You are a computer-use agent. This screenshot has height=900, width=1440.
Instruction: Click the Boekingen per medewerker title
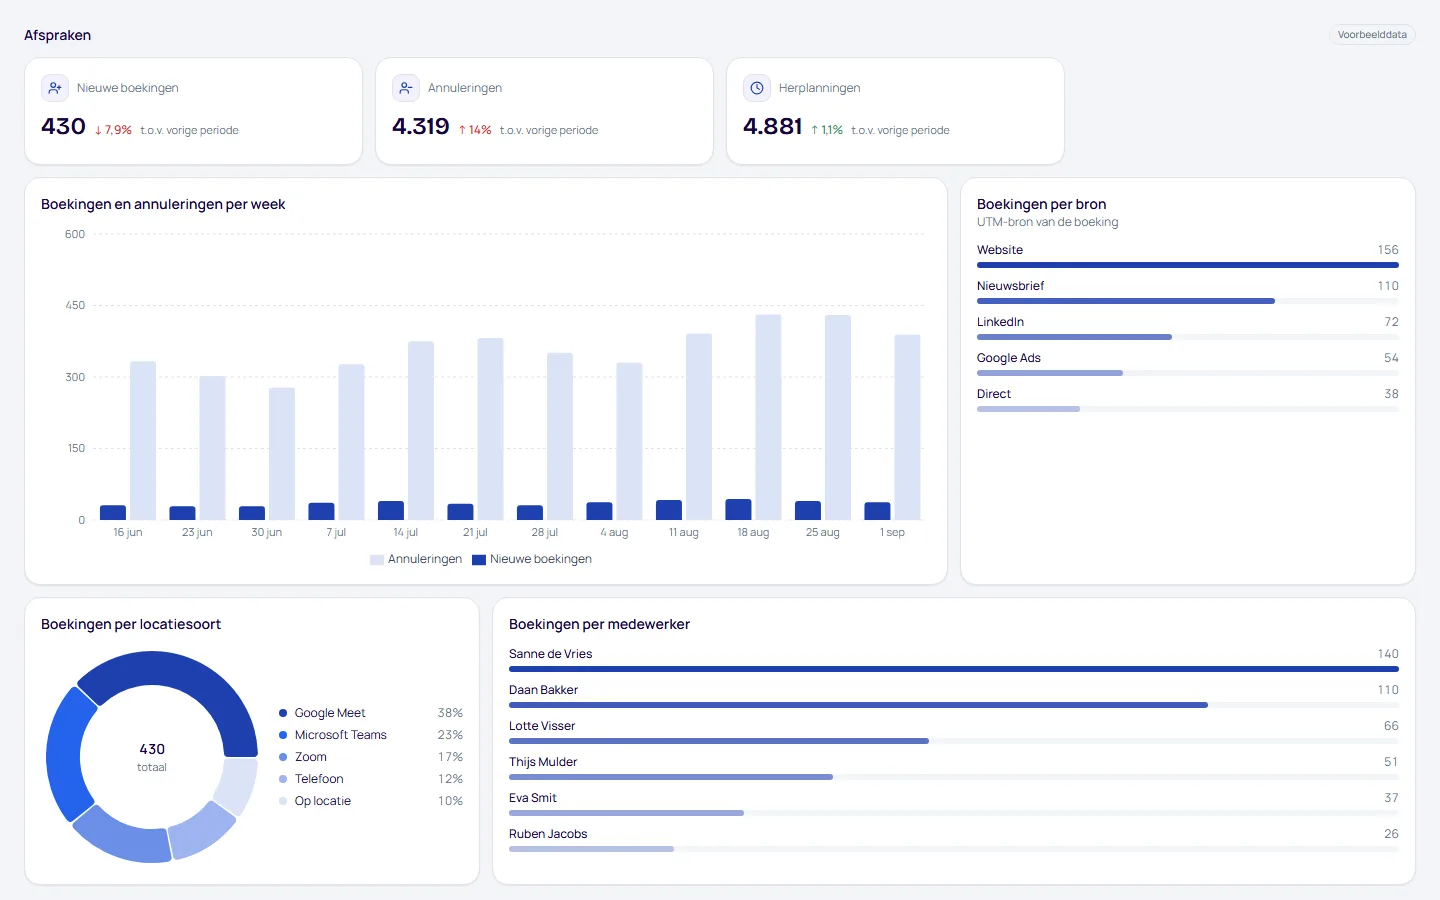(599, 624)
